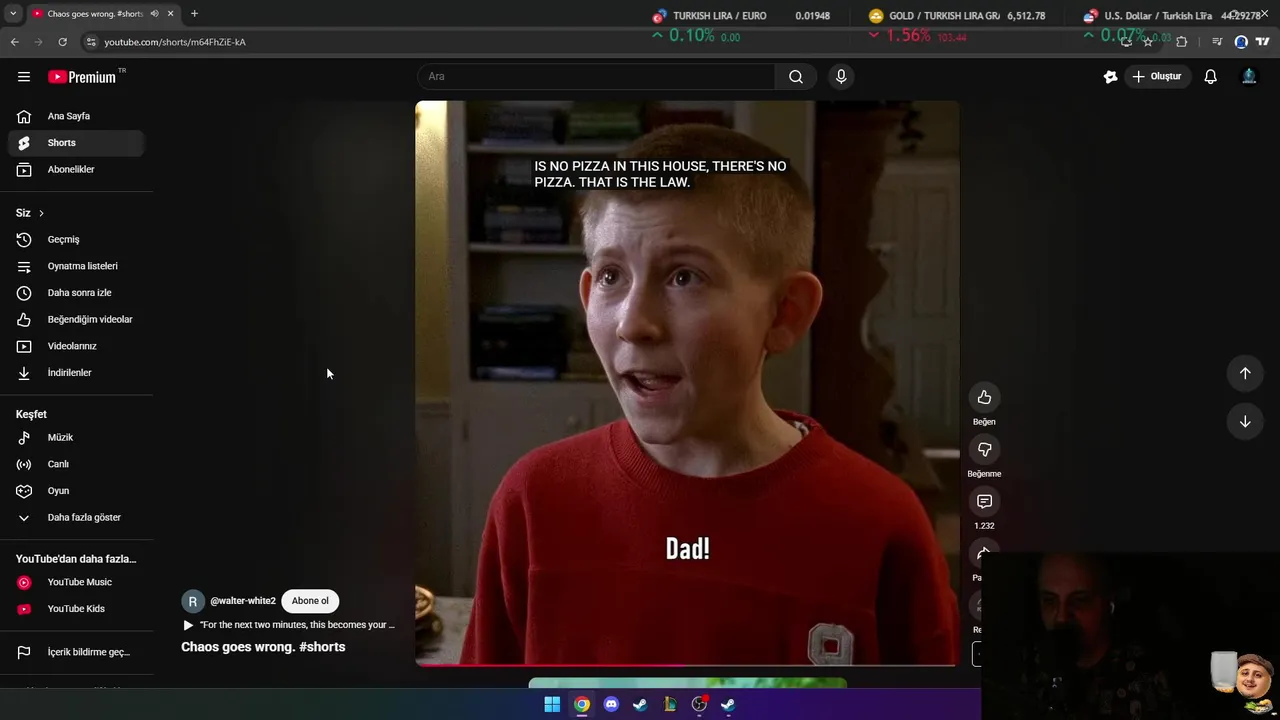Open a new browser tab
The image size is (1280, 720).
coord(194,14)
